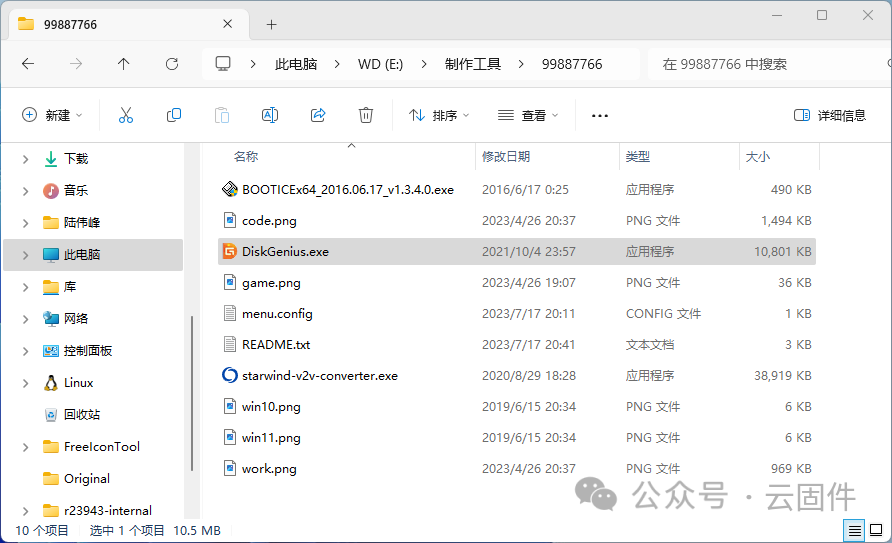Click the README.txt file icon
Image resolution: width=892 pixels, height=543 pixels.
point(230,345)
